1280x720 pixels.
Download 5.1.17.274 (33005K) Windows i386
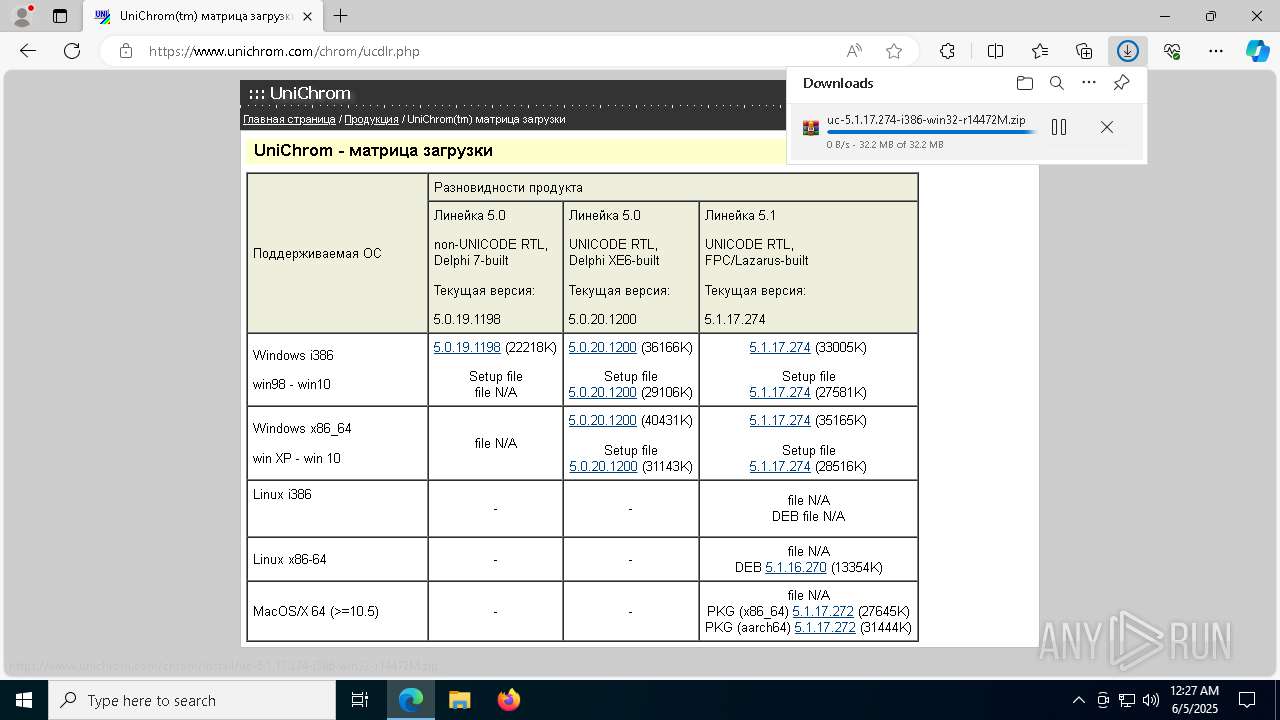[x=780, y=348]
